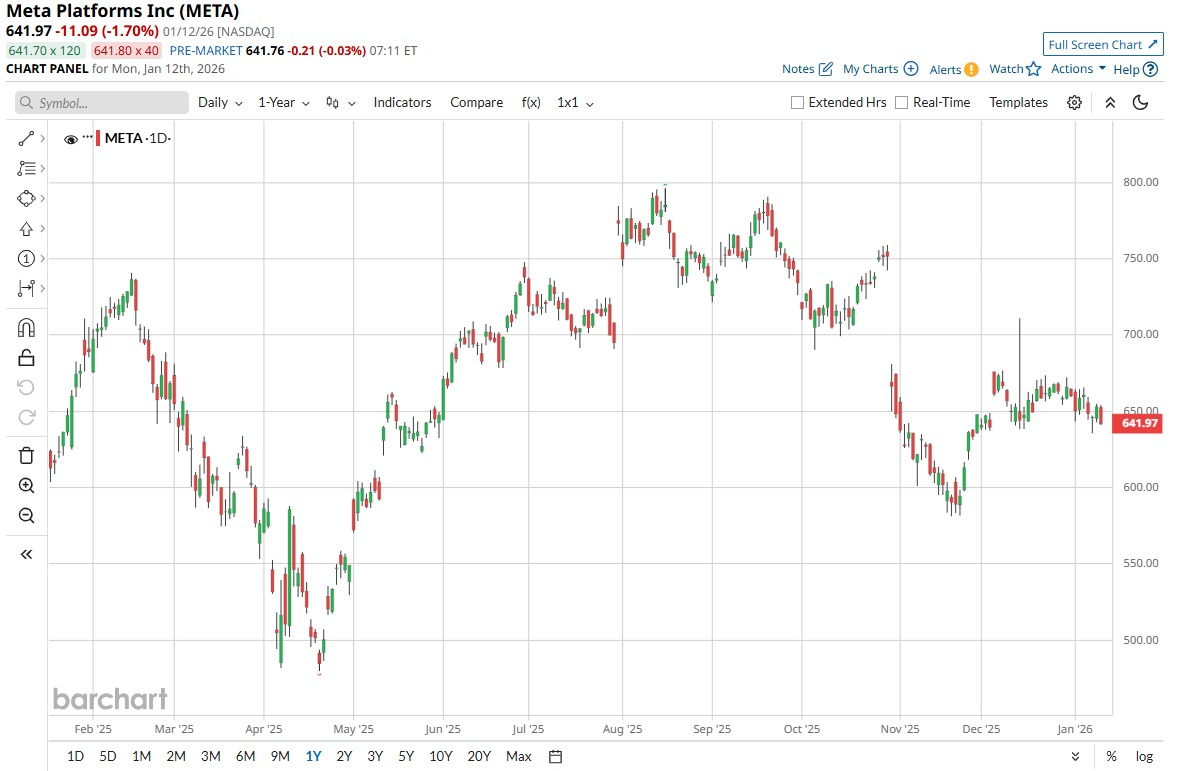The image size is (1191, 771).
Task: Open the custom date range calendar
Action: 555,757
